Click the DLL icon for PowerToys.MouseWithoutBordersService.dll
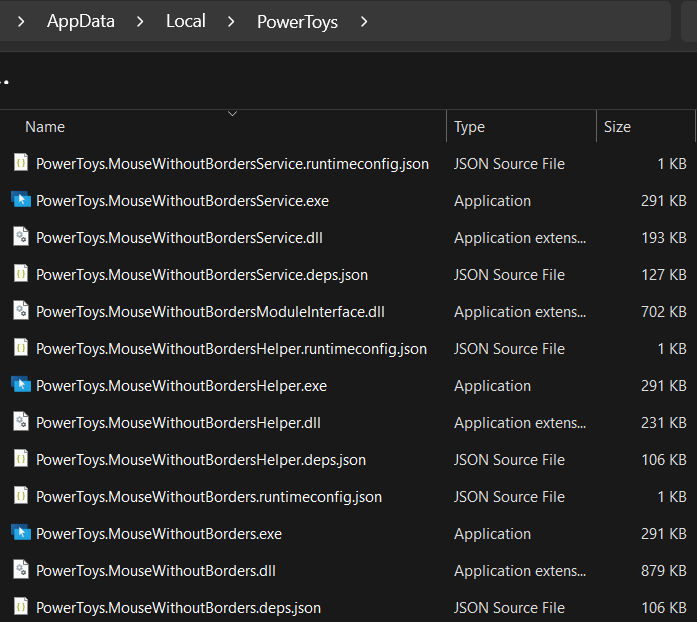Image resolution: width=697 pixels, height=622 pixels. click(x=21, y=237)
